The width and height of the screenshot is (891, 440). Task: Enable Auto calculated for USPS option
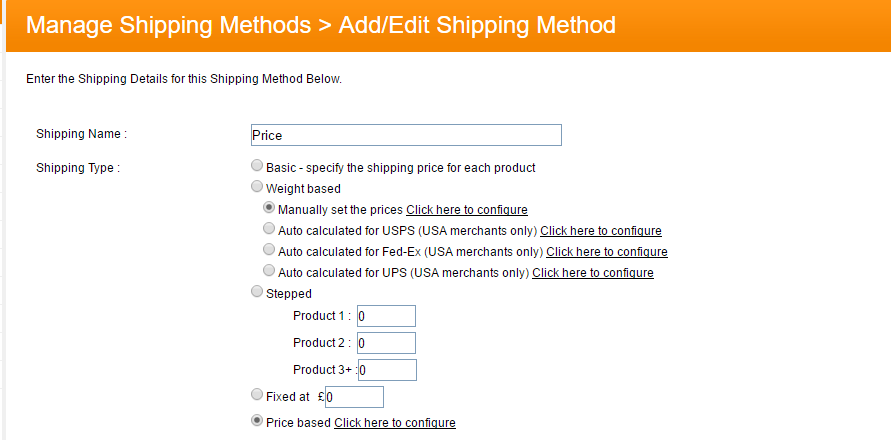point(269,229)
